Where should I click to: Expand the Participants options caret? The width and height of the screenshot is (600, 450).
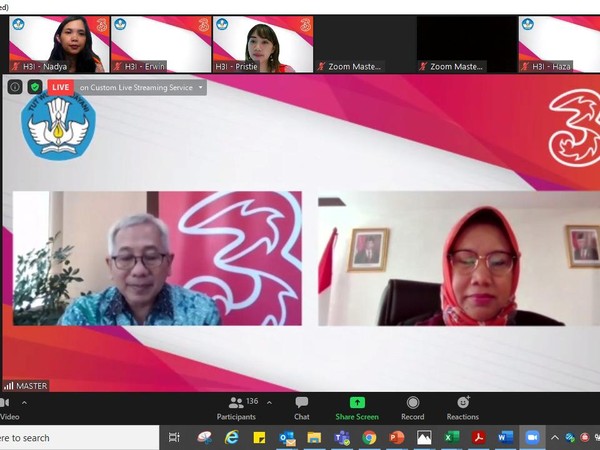(269, 403)
